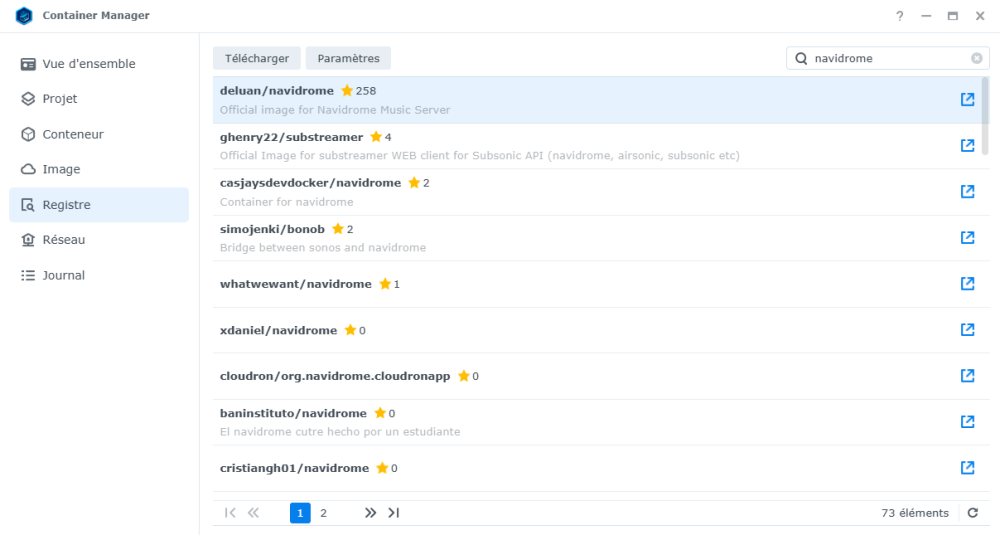Select the Registre section

[x=99, y=205]
